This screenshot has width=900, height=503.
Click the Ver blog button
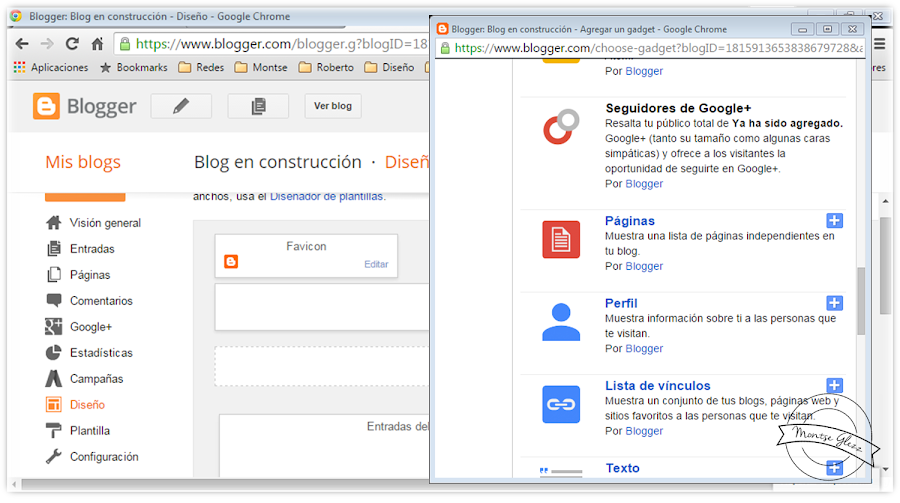pyautogui.click(x=333, y=106)
